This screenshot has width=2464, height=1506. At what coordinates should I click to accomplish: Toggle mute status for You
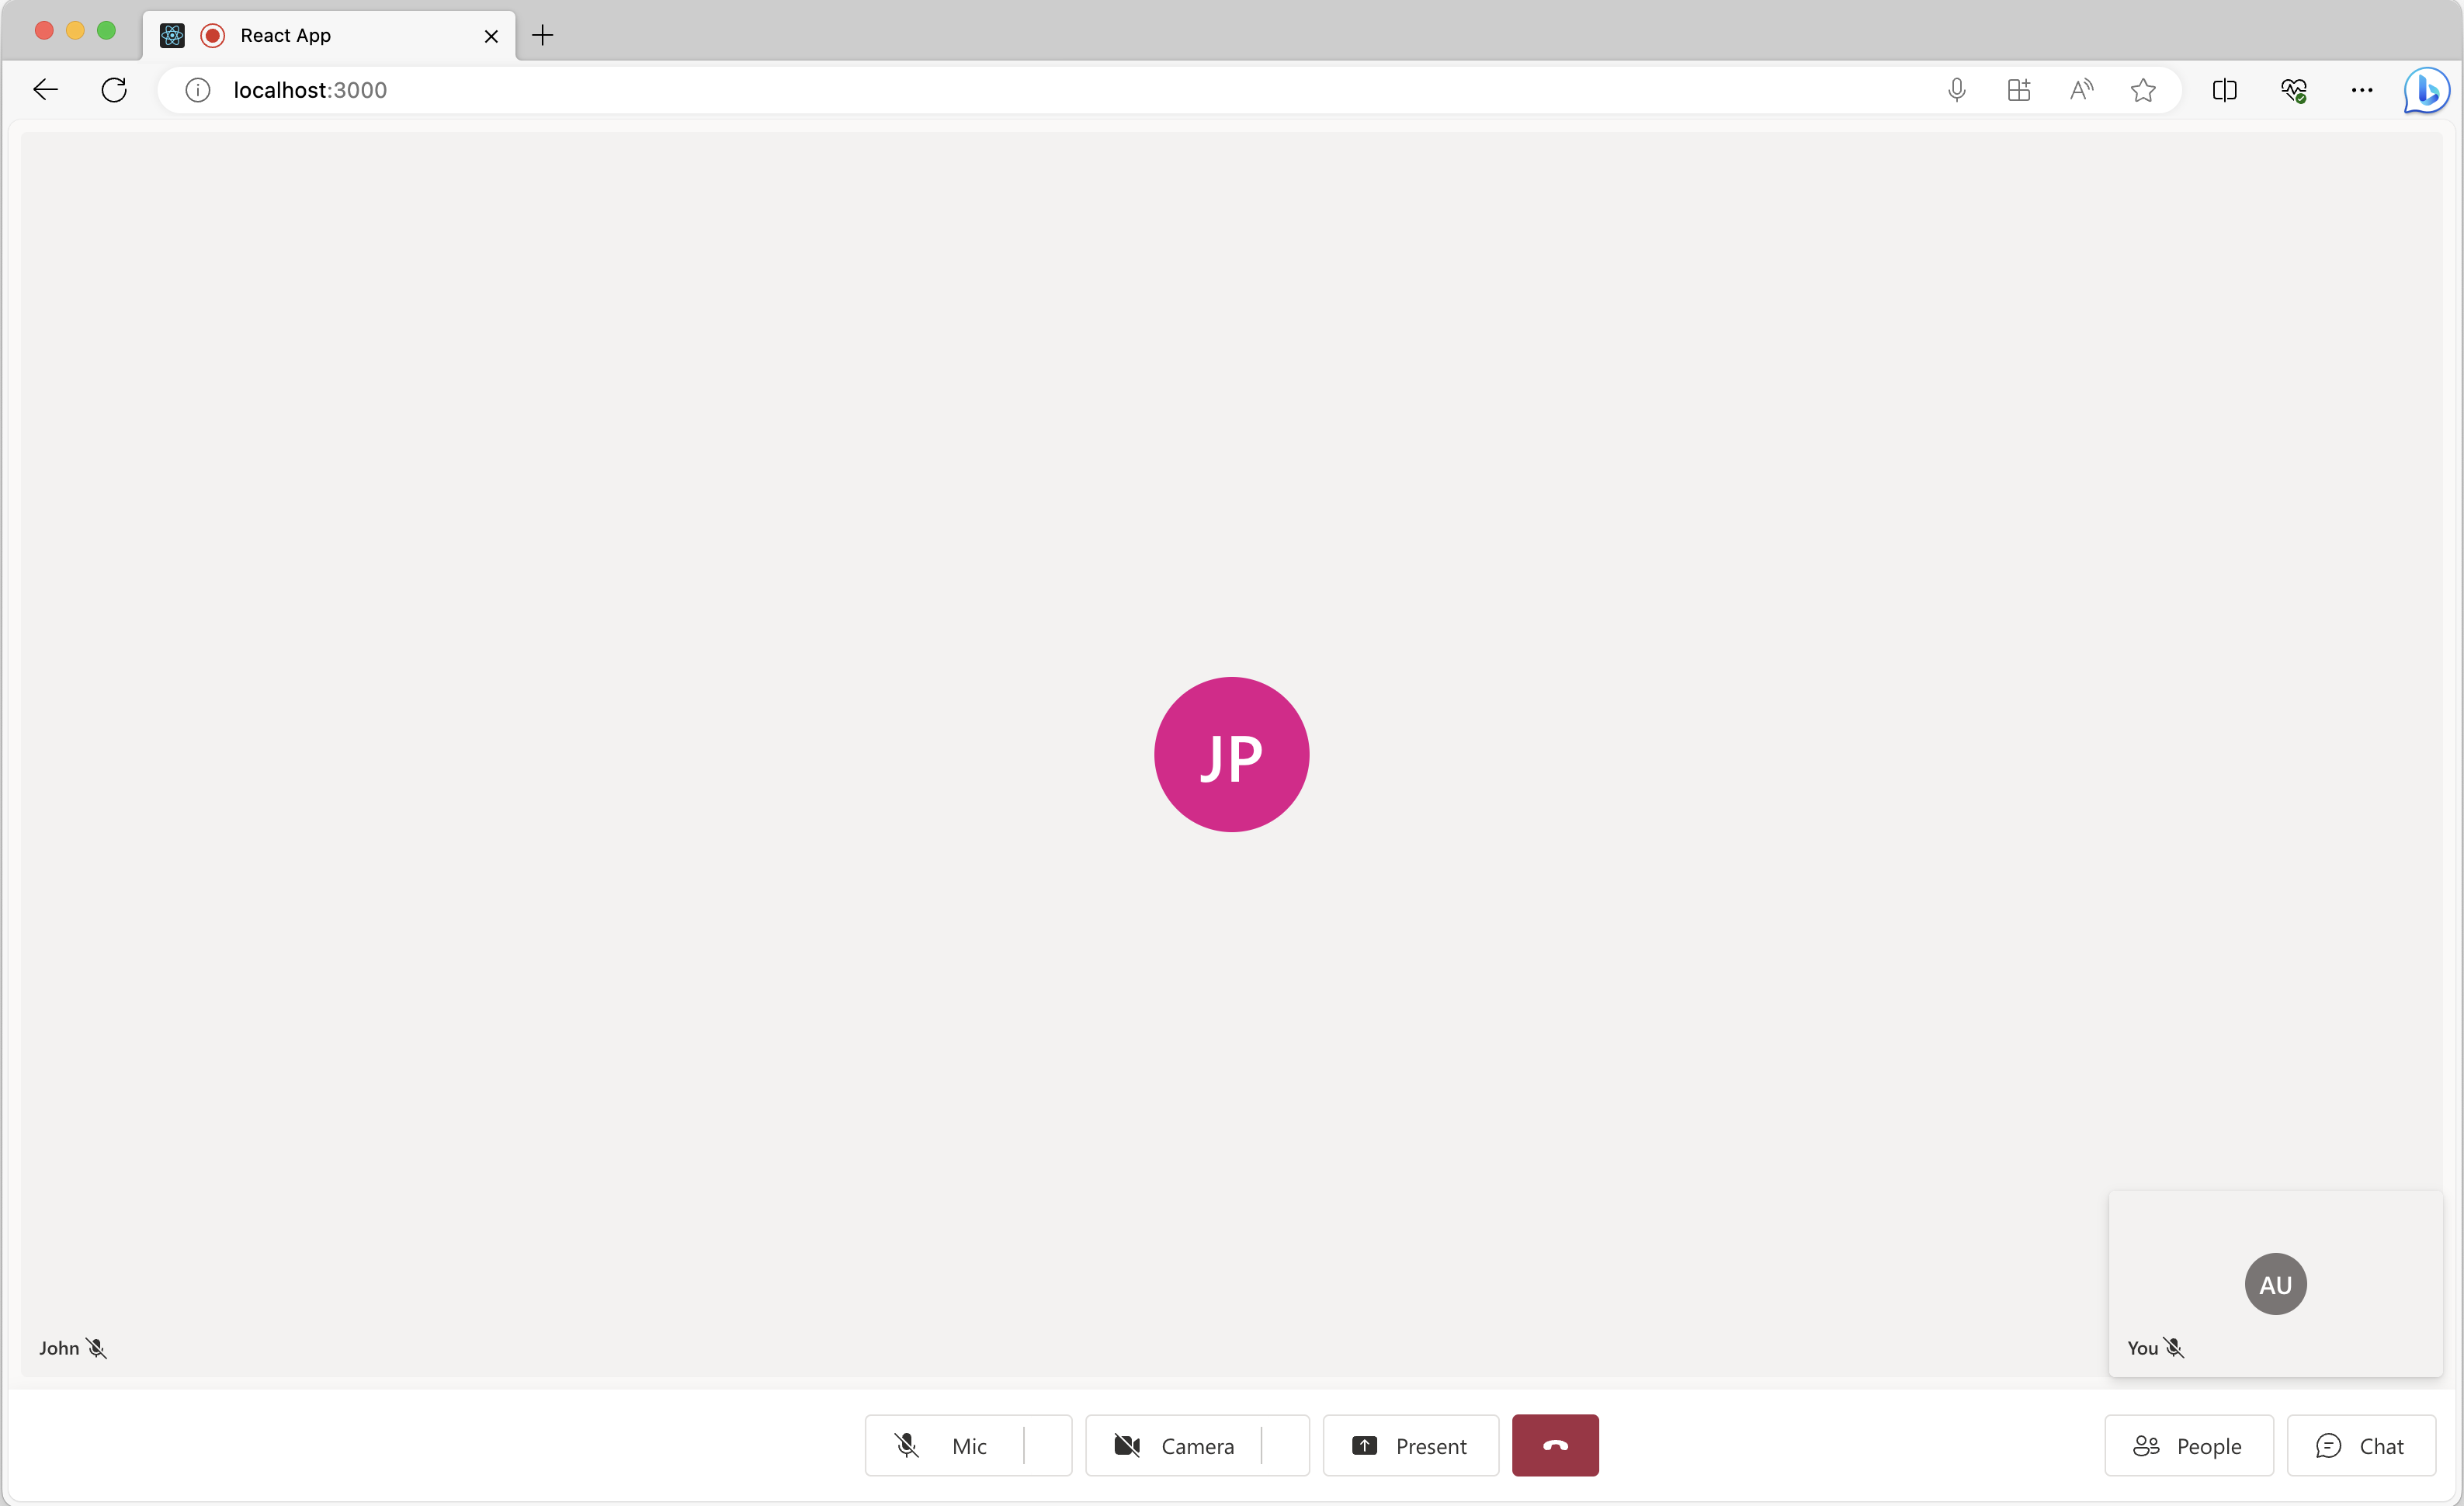pos(2174,1348)
